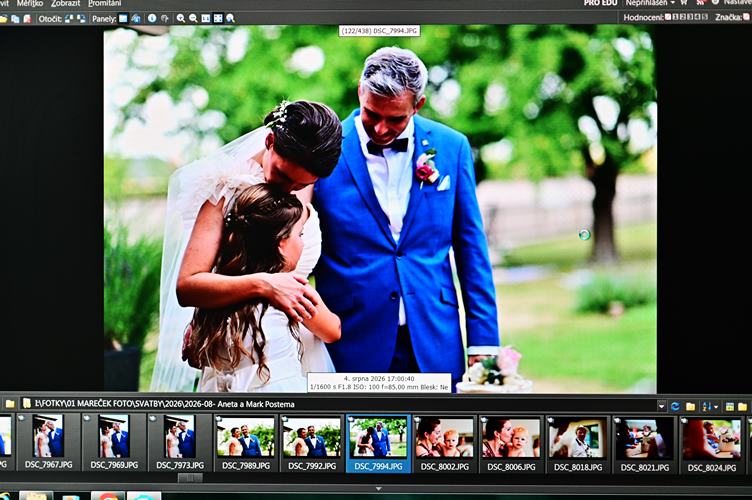Set Hodnocení rating to 5

705,17
